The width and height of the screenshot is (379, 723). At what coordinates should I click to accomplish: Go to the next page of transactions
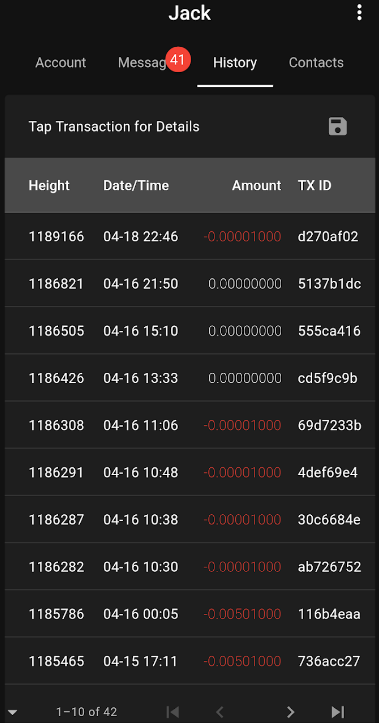tap(290, 711)
